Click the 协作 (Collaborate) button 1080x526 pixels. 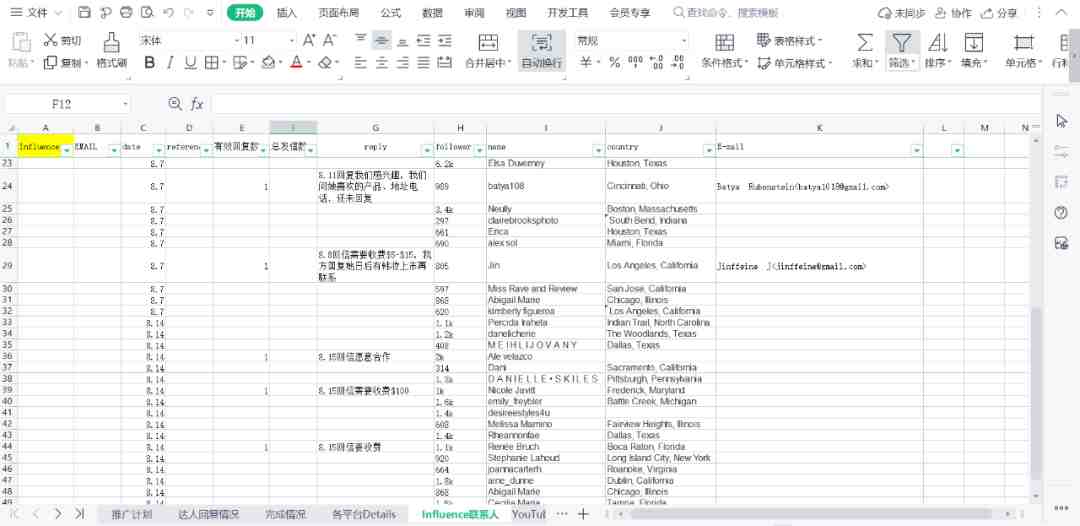pyautogui.click(x=953, y=13)
